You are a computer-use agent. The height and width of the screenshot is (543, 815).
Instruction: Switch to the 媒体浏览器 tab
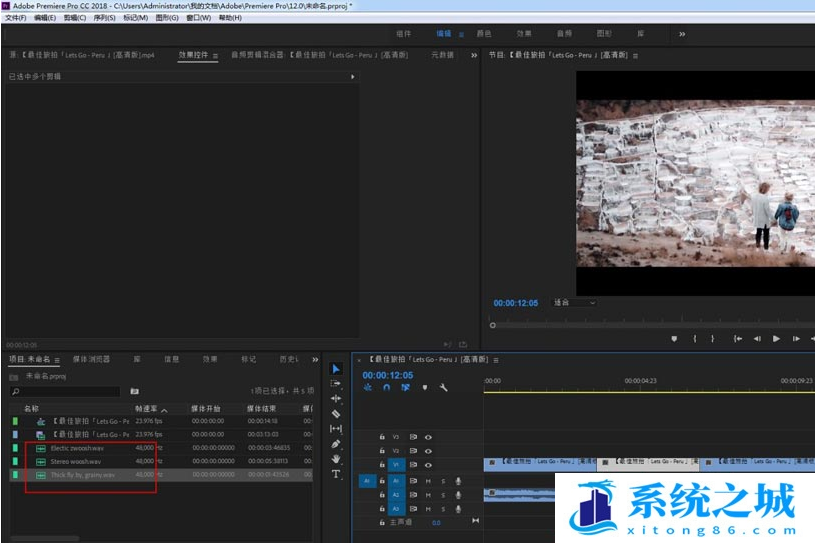point(91,359)
